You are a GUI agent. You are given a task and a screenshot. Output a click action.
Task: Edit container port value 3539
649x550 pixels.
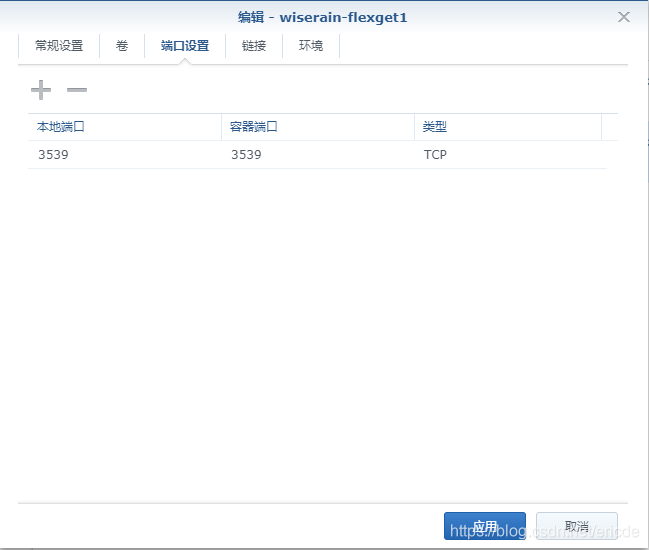(318, 154)
